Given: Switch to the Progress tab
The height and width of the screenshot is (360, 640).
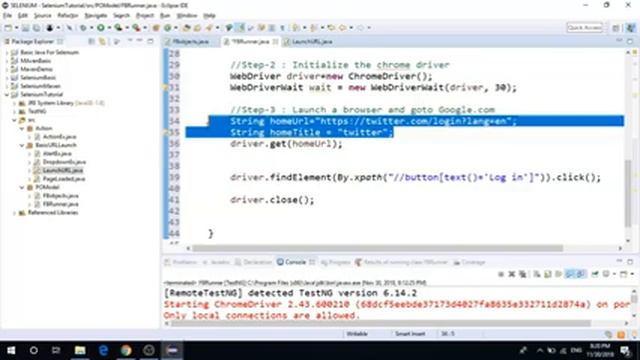Looking at the screenshot, I should [x=336, y=262].
